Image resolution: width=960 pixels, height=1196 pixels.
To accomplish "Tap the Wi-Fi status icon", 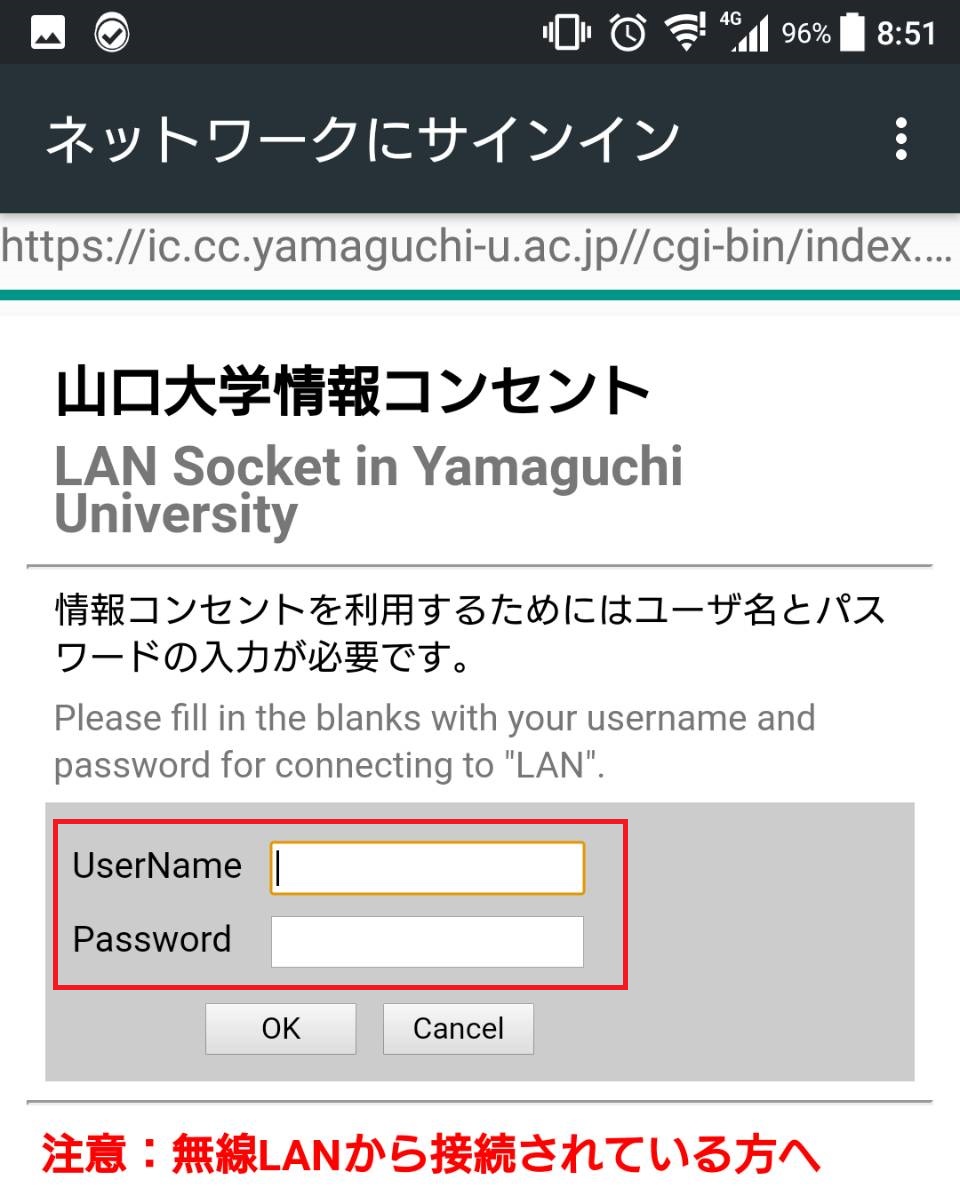I will [x=687, y=33].
